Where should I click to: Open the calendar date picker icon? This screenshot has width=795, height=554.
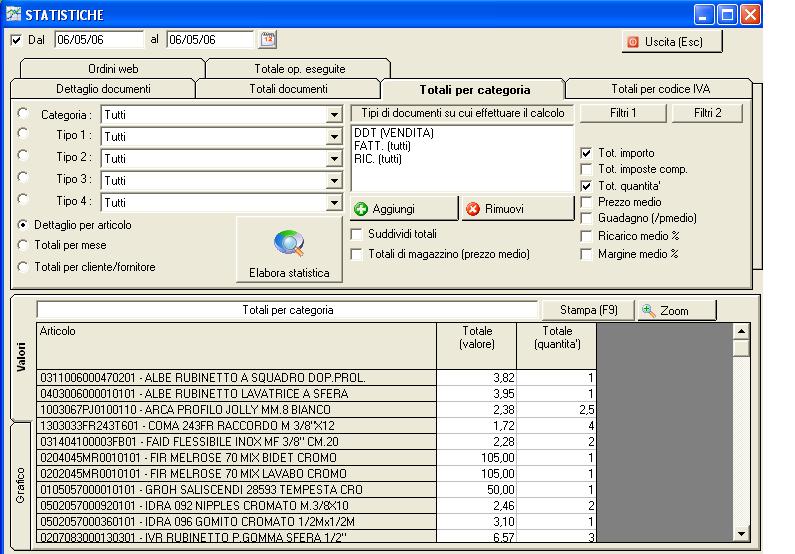point(267,40)
